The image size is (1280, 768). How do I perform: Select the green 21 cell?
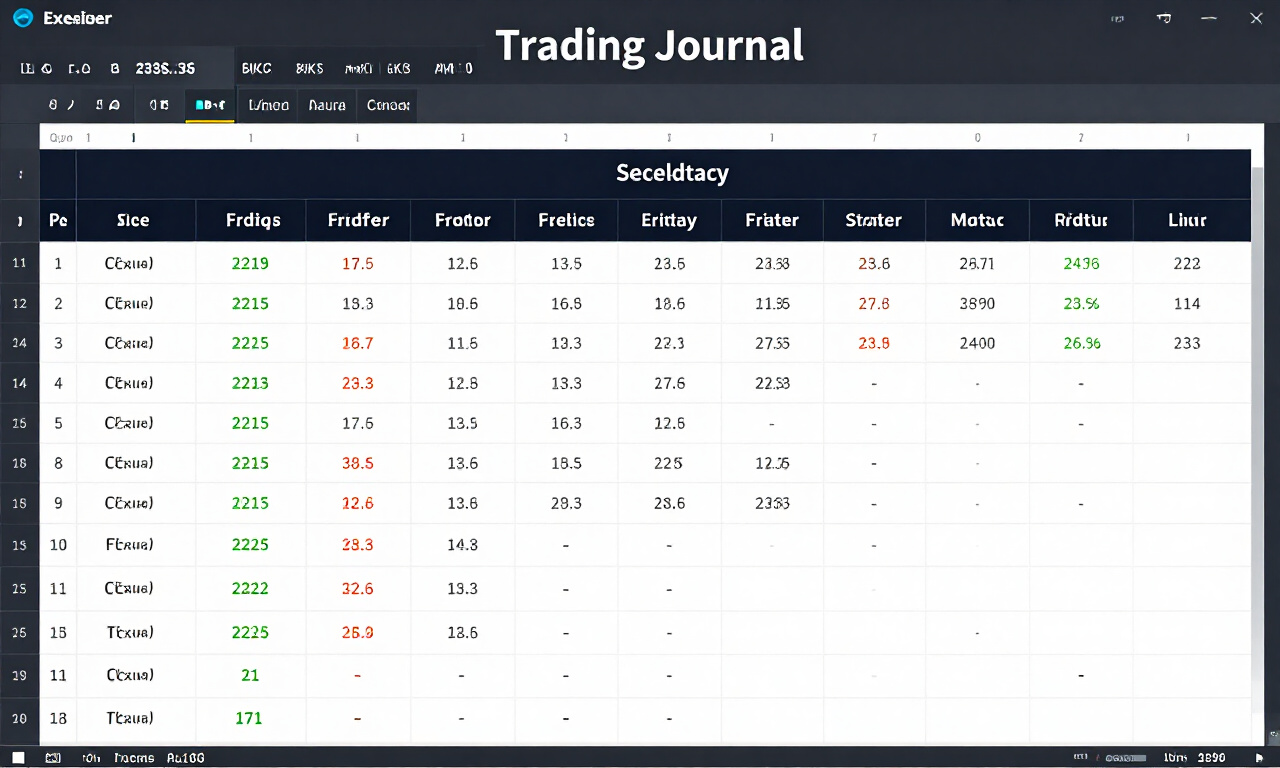click(x=250, y=676)
